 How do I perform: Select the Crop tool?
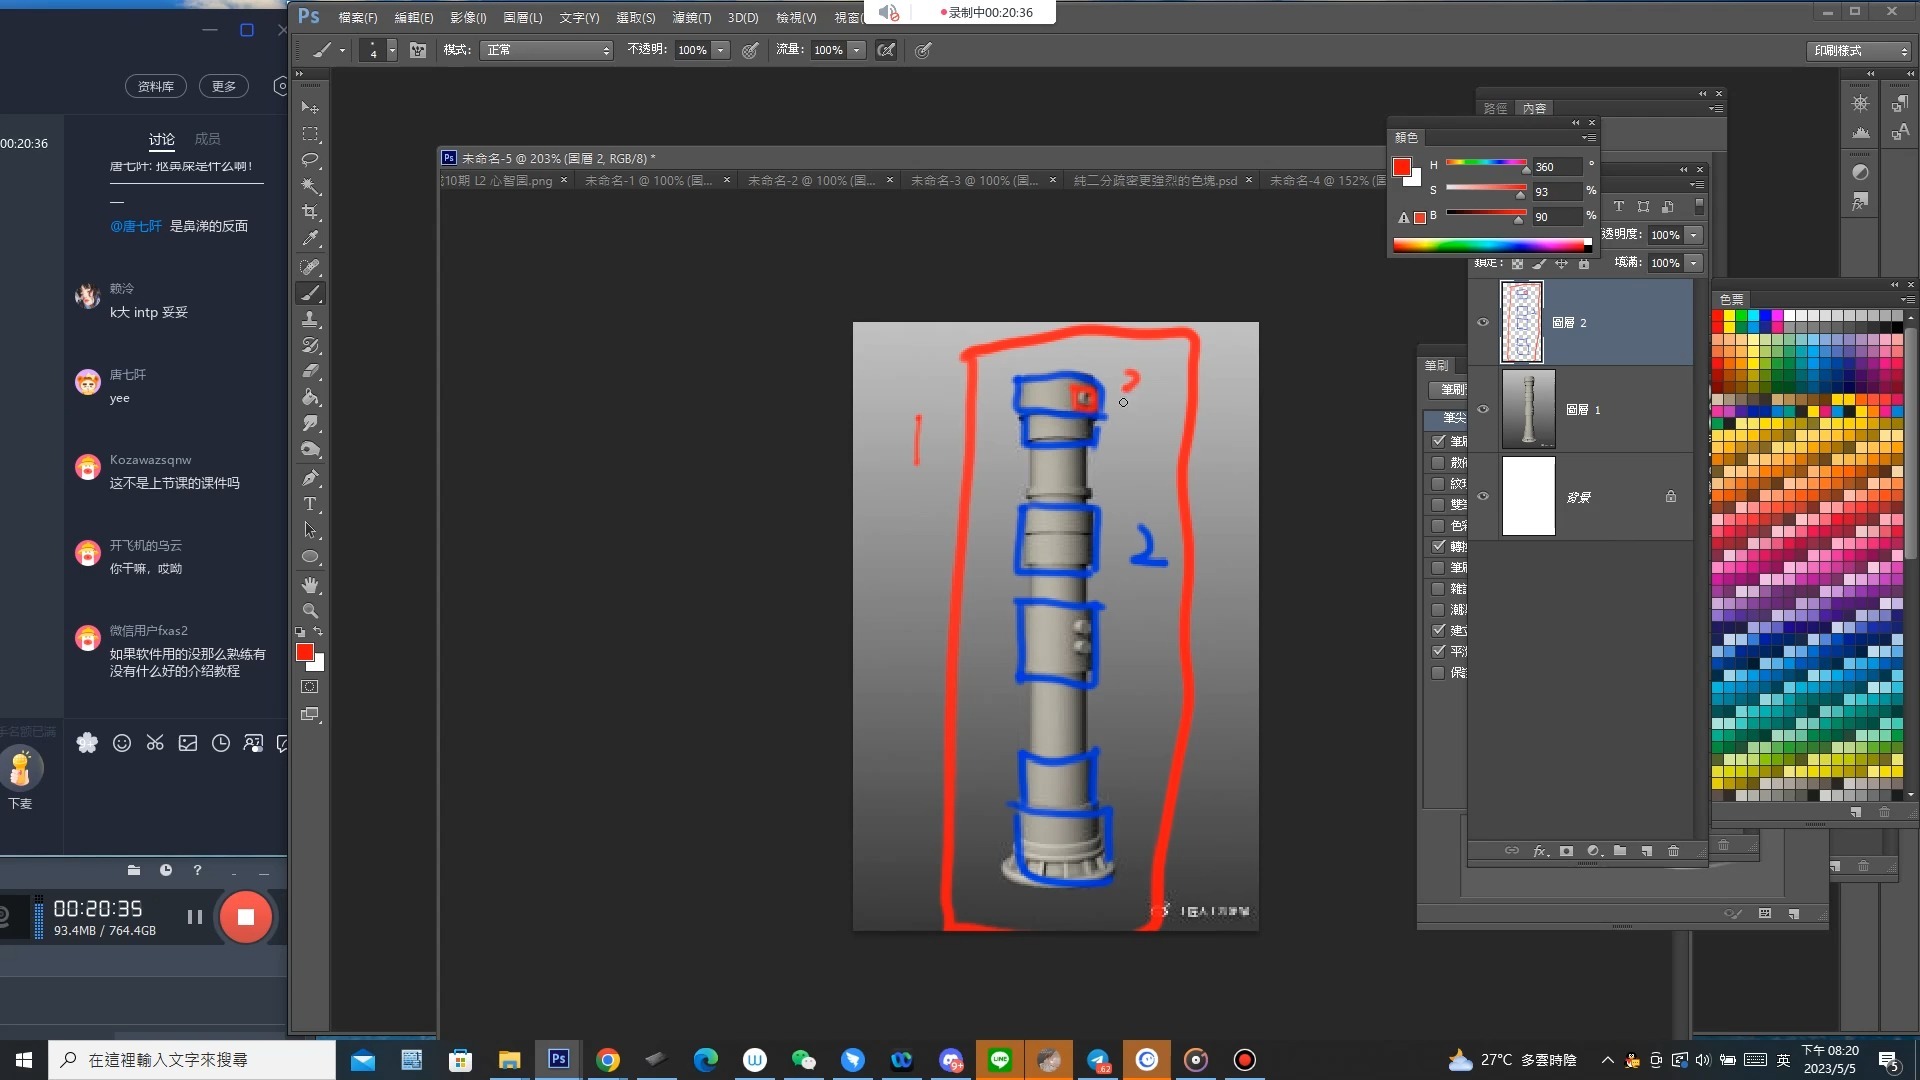pos(310,212)
